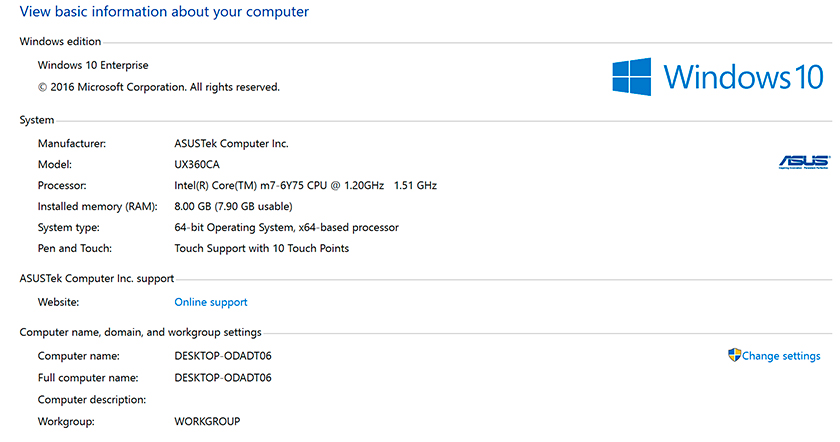Select the installed memory value 8.00 GB
This screenshot has width=840, height=442.
(x=233, y=206)
